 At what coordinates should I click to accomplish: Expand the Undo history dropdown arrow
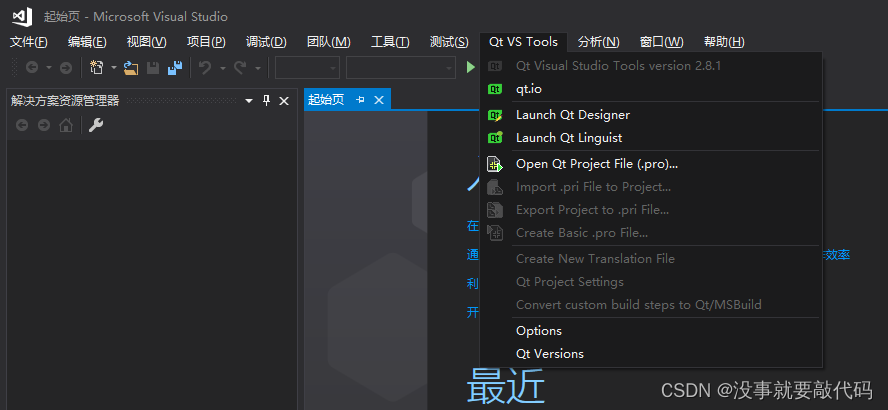tap(223, 68)
